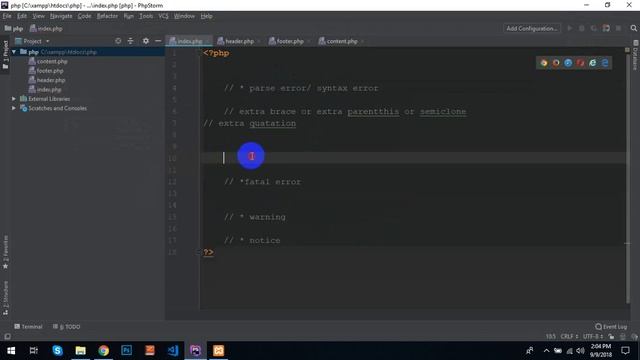The height and width of the screenshot is (360, 640).
Task: Open Skype from the taskbar
Action: click(58, 350)
